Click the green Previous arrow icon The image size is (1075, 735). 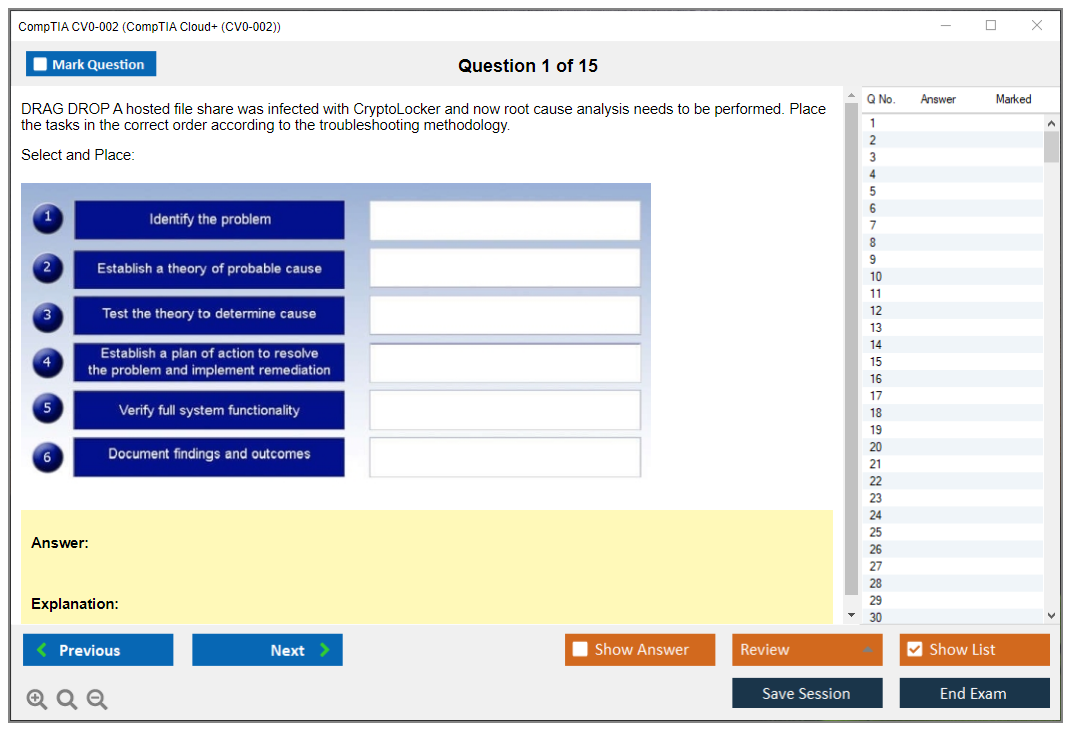pyautogui.click(x=41, y=650)
